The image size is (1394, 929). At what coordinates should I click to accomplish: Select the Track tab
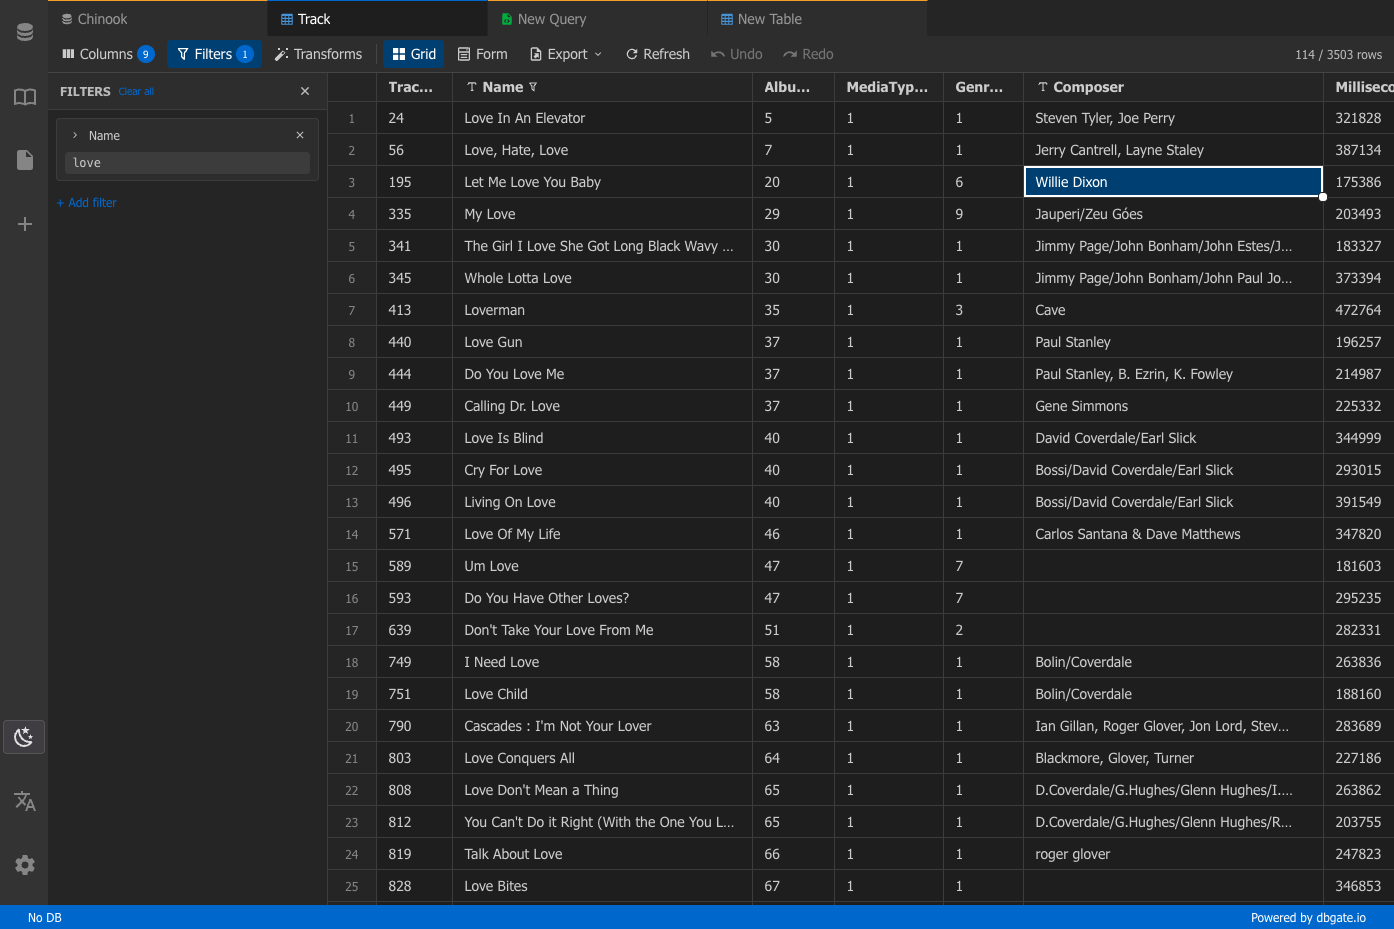coord(378,19)
